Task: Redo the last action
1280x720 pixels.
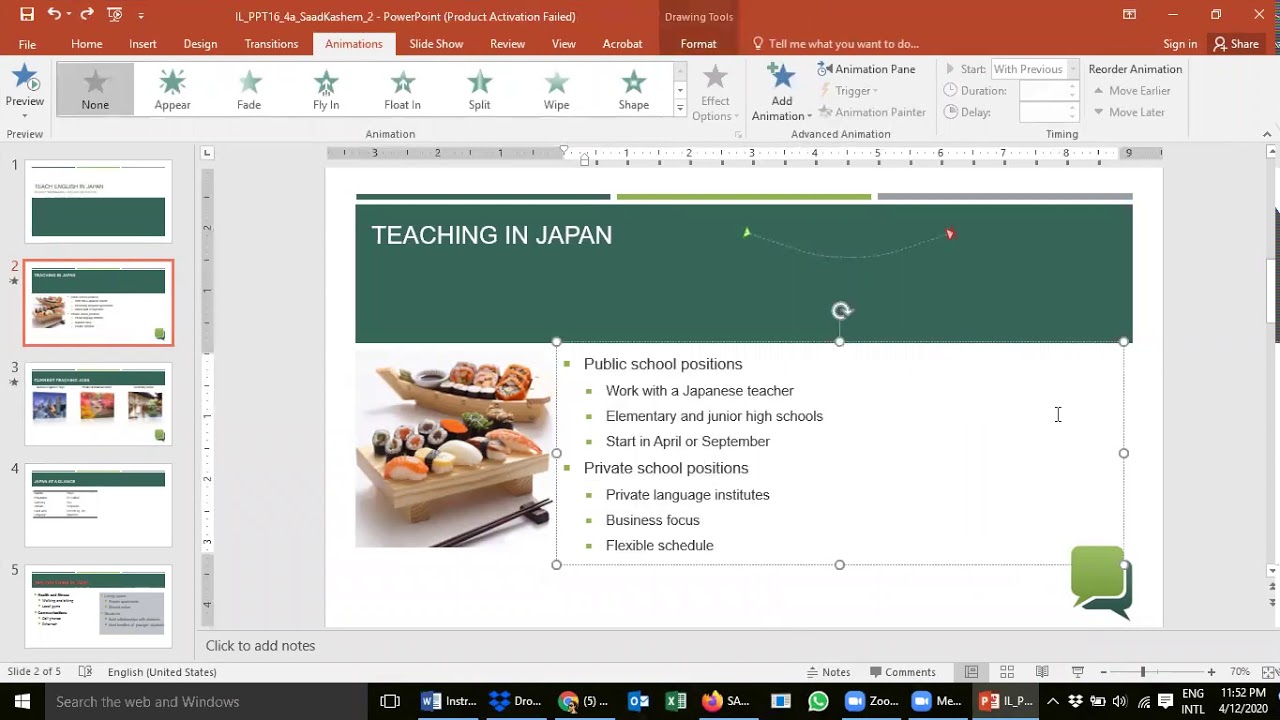Action: (86, 15)
